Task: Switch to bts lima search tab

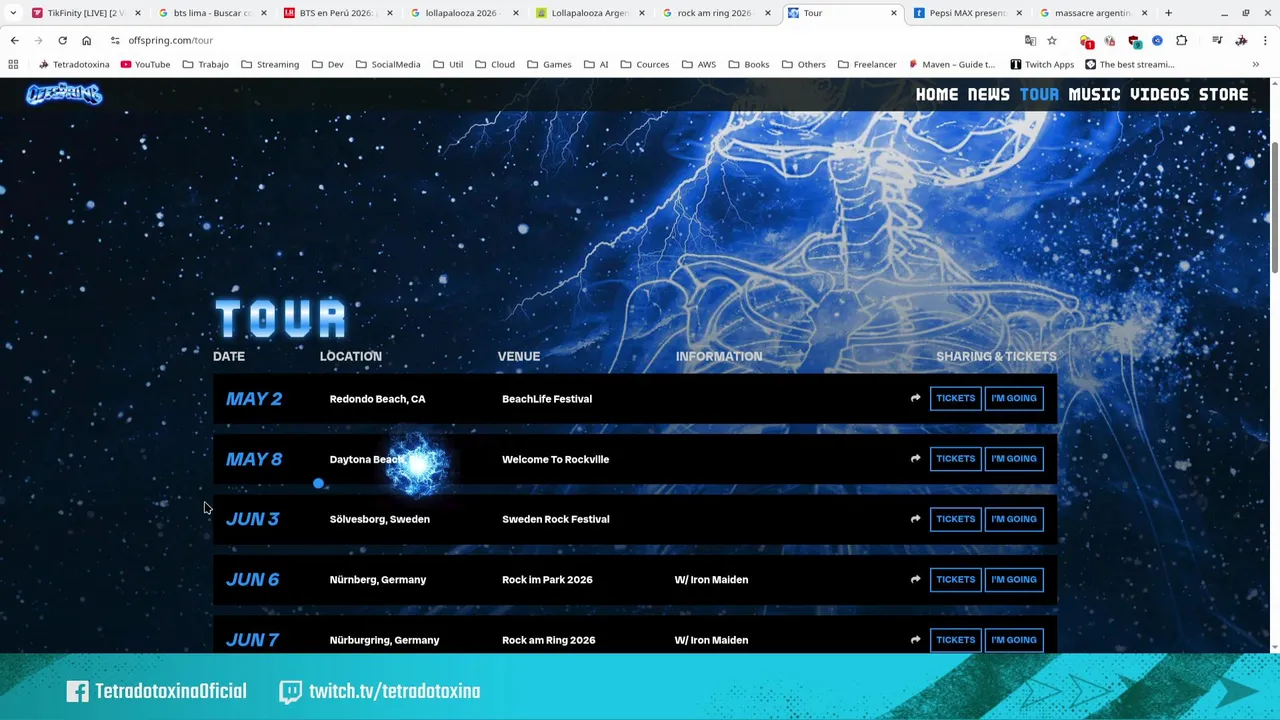Action: click(212, 13)
